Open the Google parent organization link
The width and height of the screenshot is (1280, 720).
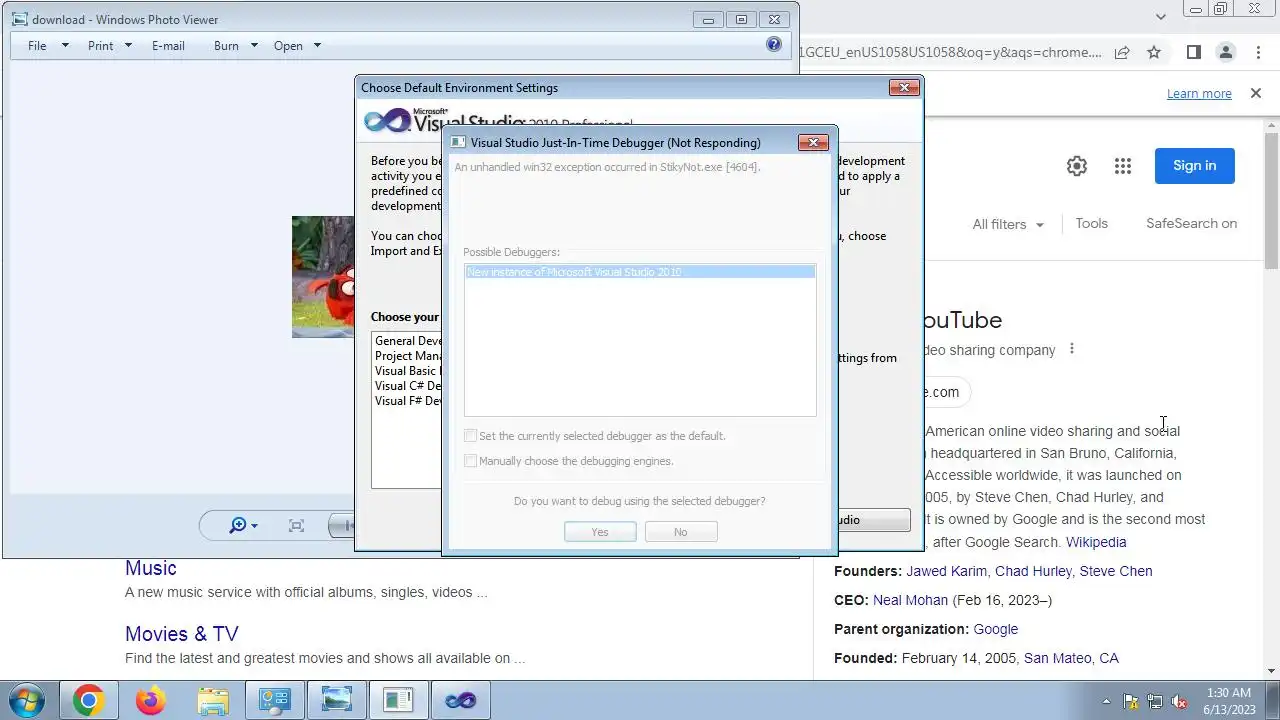pos(996,629)
